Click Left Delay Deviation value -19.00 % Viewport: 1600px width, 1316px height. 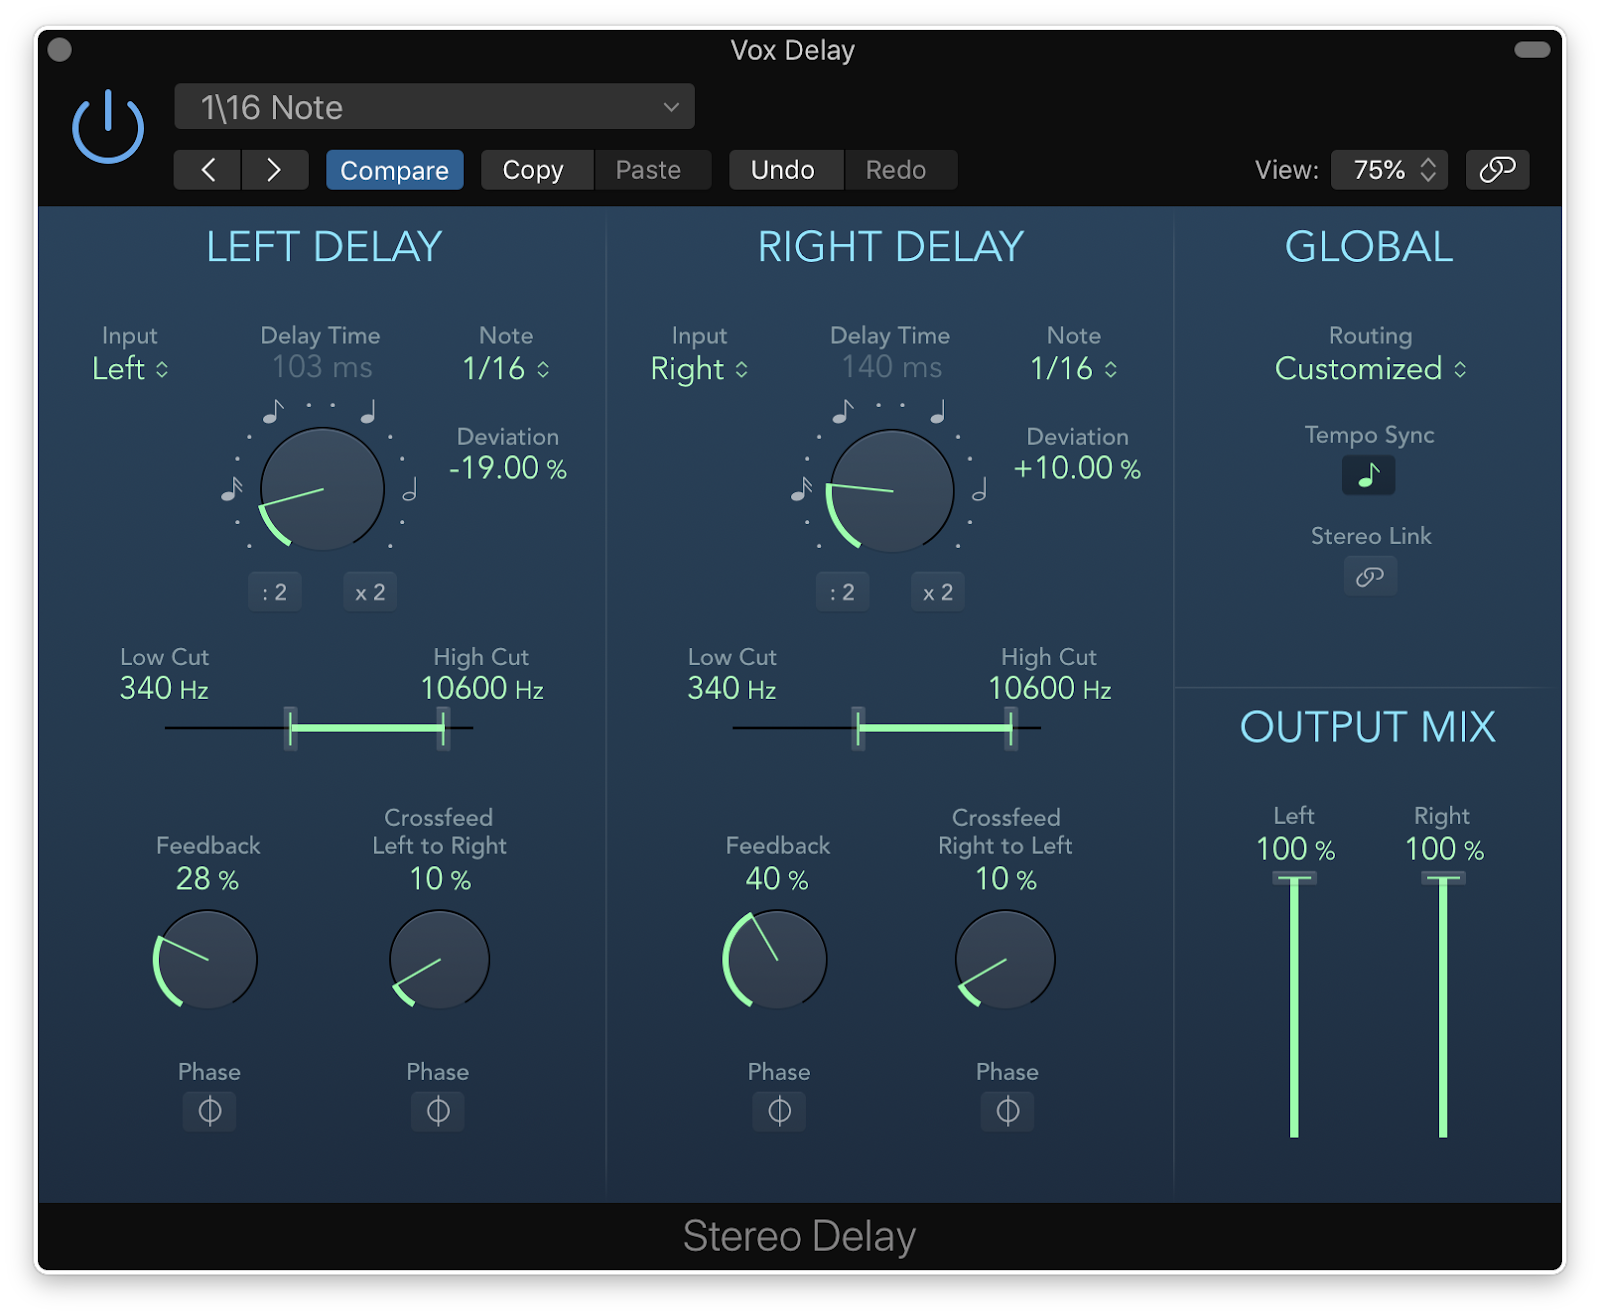pos(508,468)
